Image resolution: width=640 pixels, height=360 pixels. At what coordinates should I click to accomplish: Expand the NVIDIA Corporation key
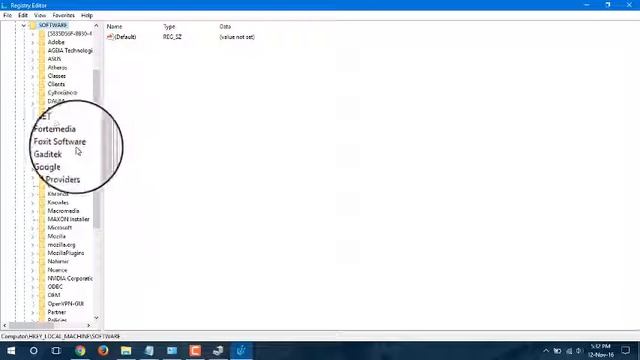[33, 279]
